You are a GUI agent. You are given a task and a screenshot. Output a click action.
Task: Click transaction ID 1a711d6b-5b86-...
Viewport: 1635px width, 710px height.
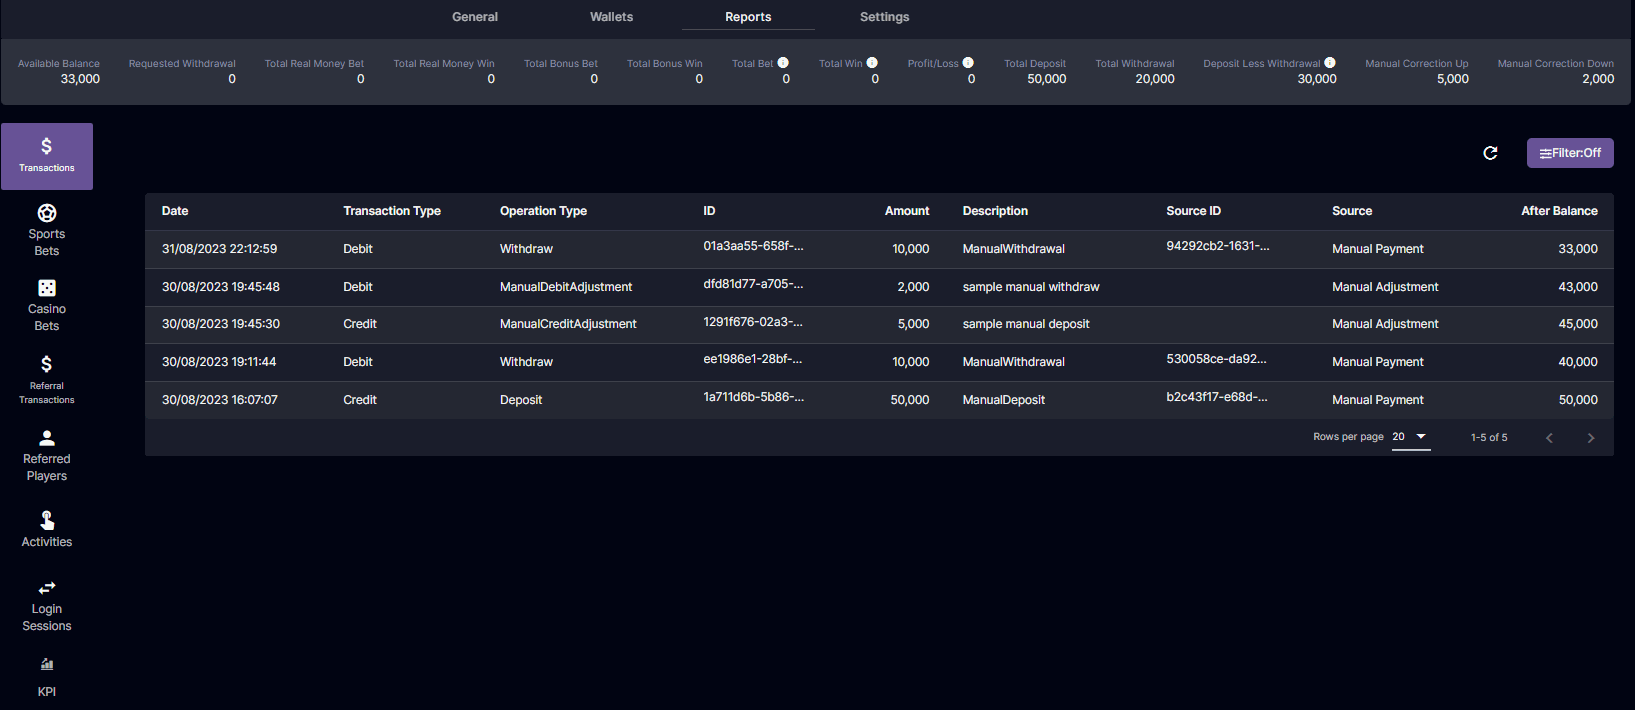[753, 397]
